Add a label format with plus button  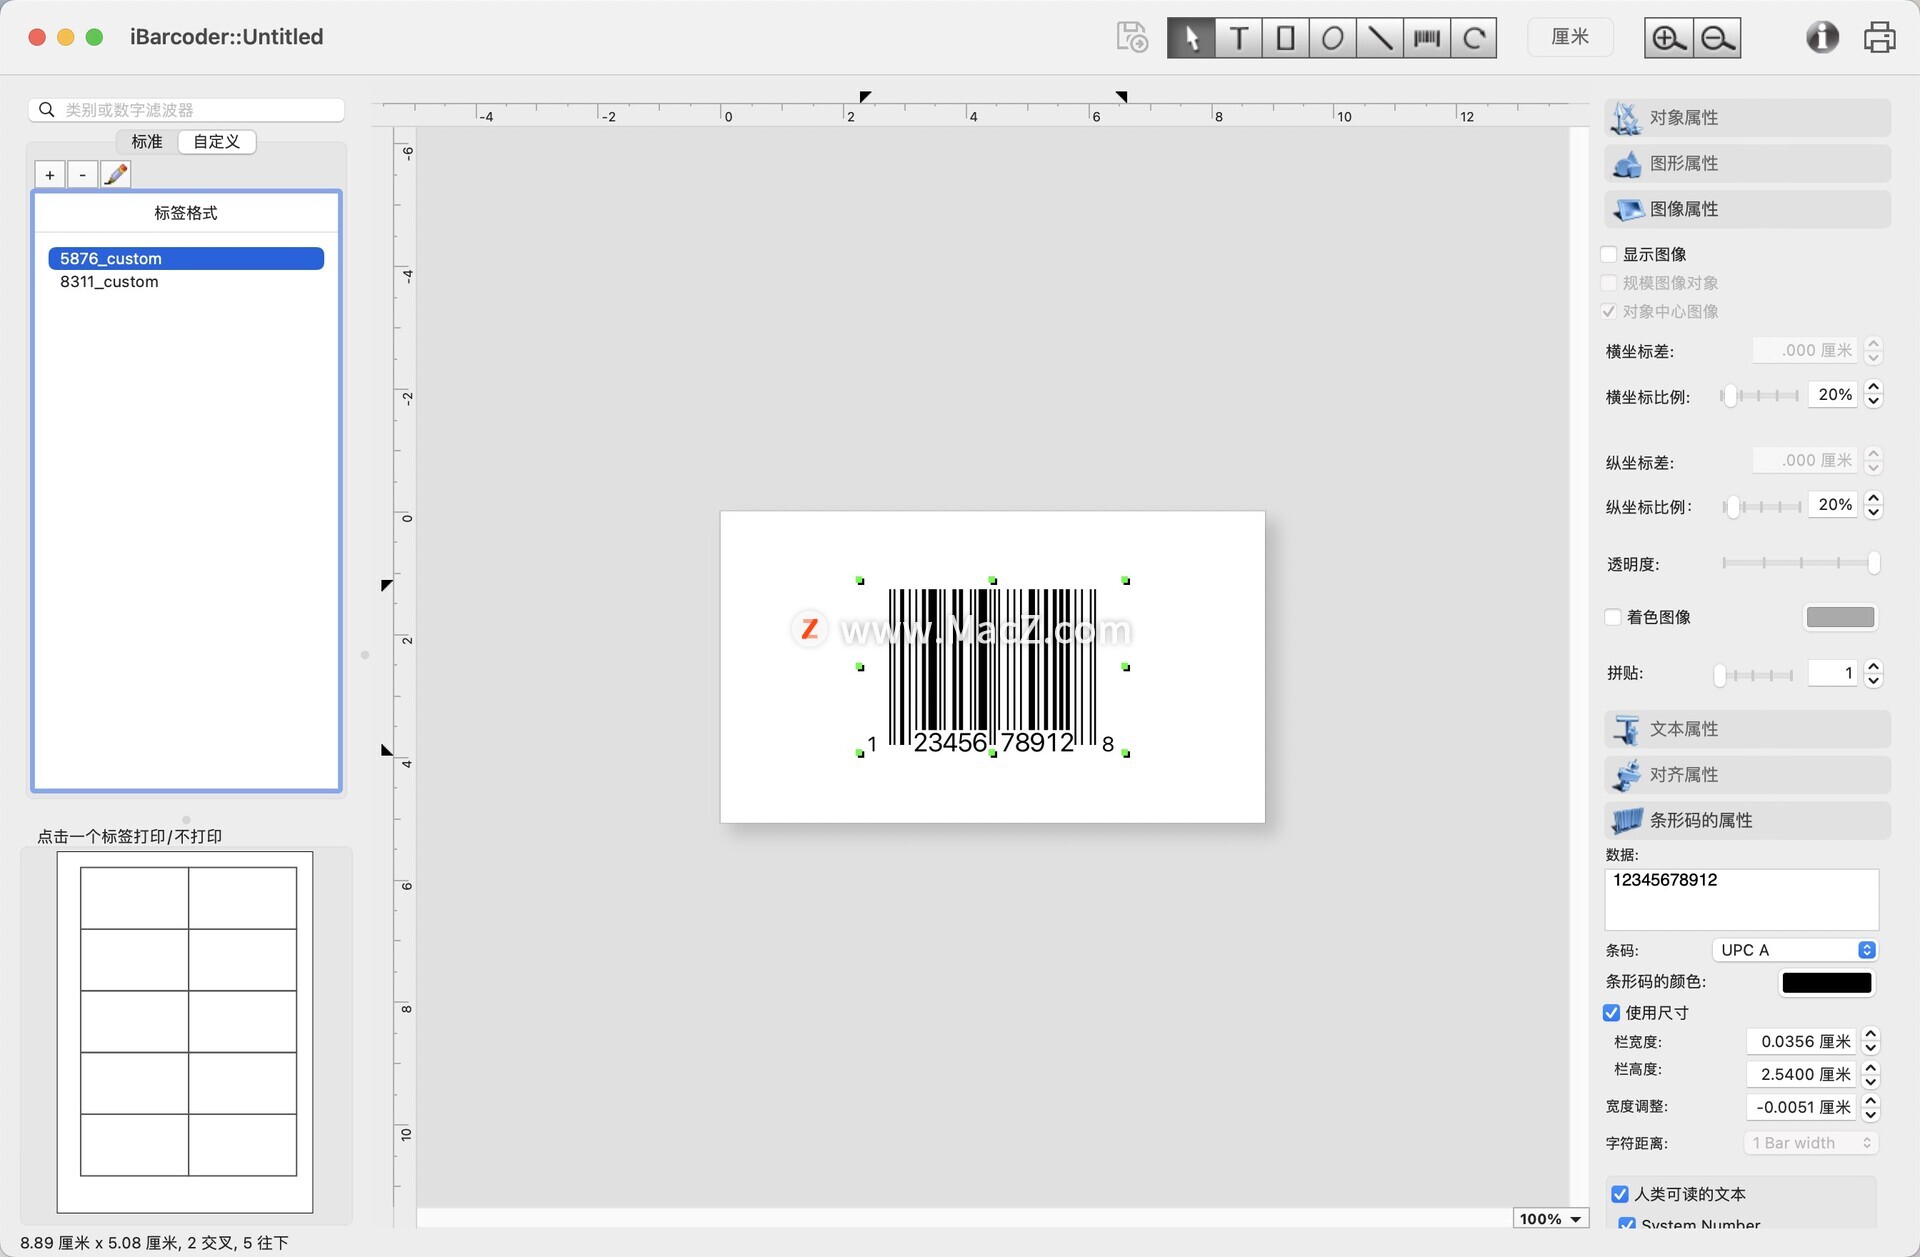click(50, 175)
